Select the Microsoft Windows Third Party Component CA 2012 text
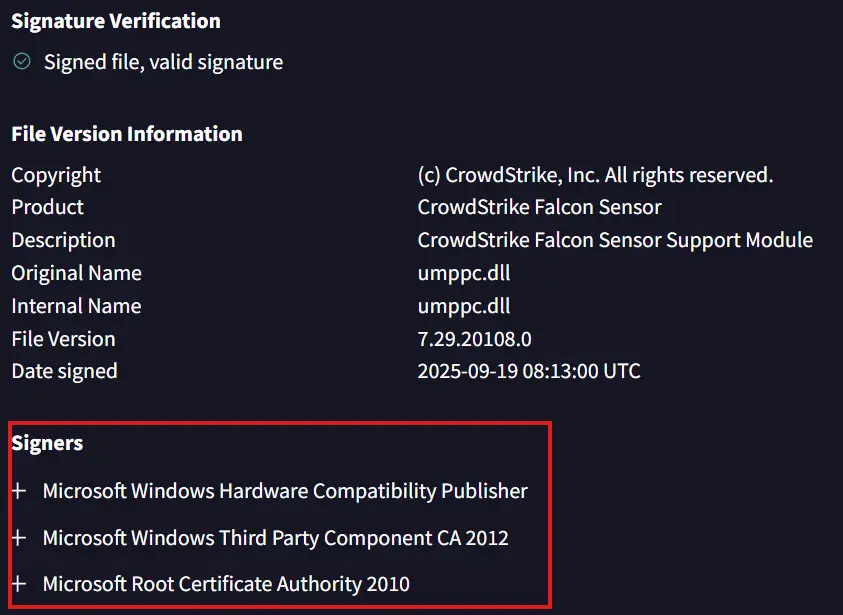This screenshot has height=615, width=843. point(275,538)
